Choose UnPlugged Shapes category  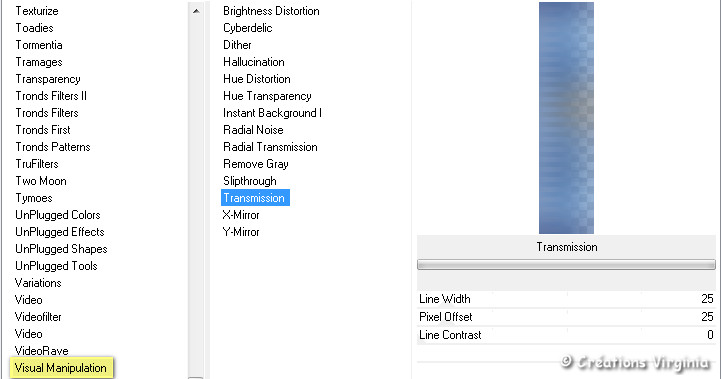coord(61,249)
